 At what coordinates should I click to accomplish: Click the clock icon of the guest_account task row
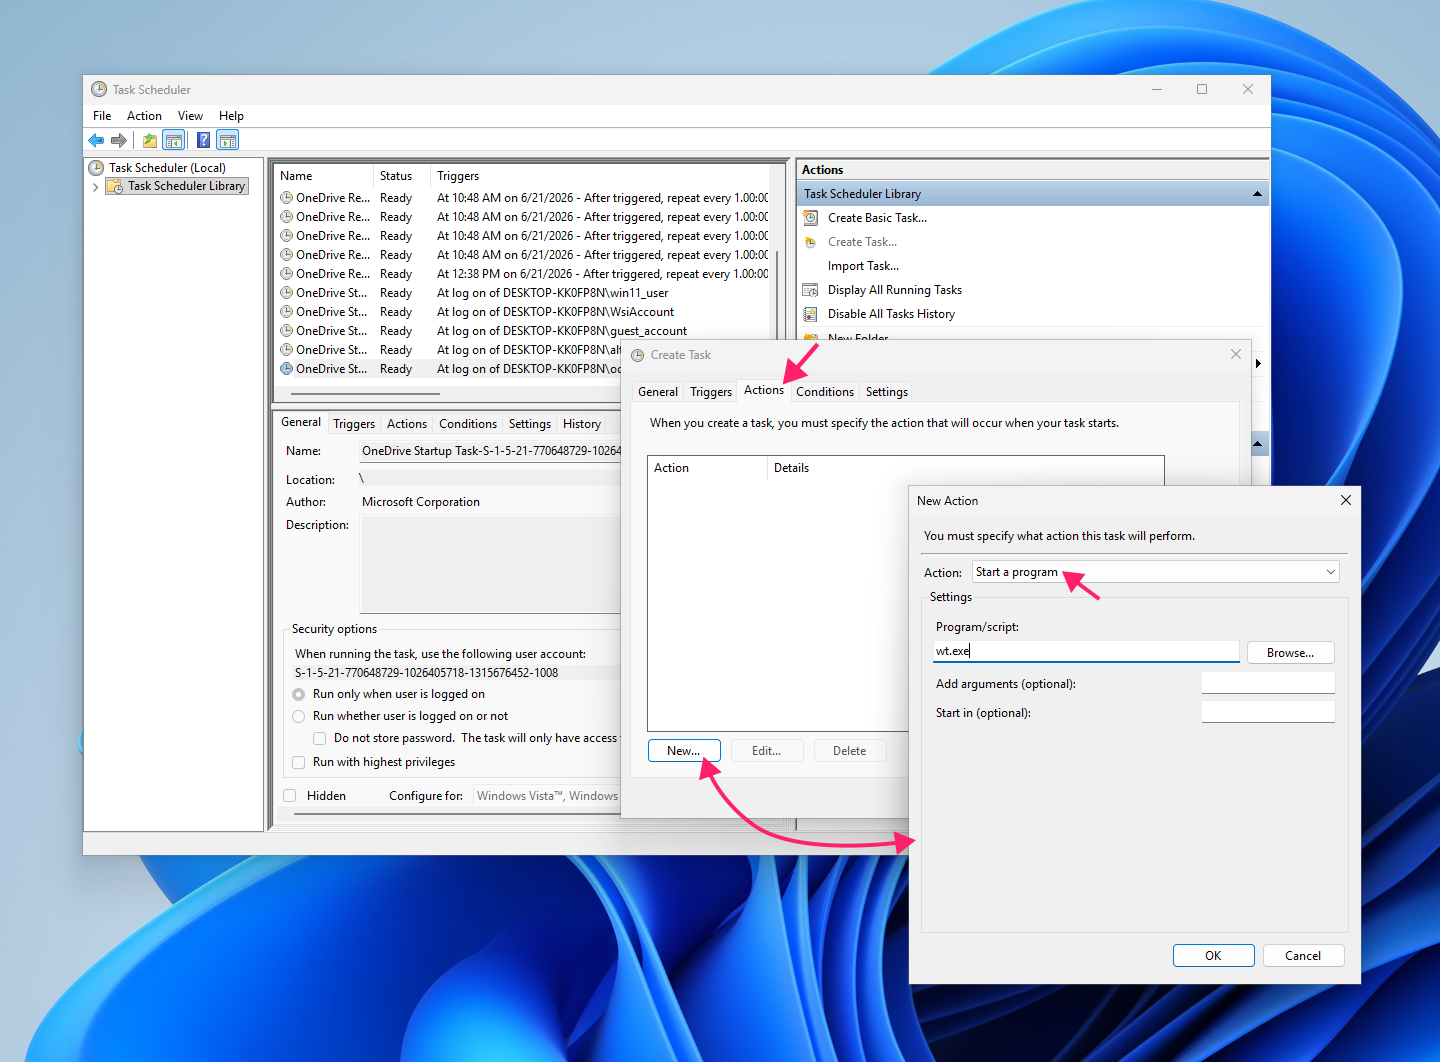287,331
